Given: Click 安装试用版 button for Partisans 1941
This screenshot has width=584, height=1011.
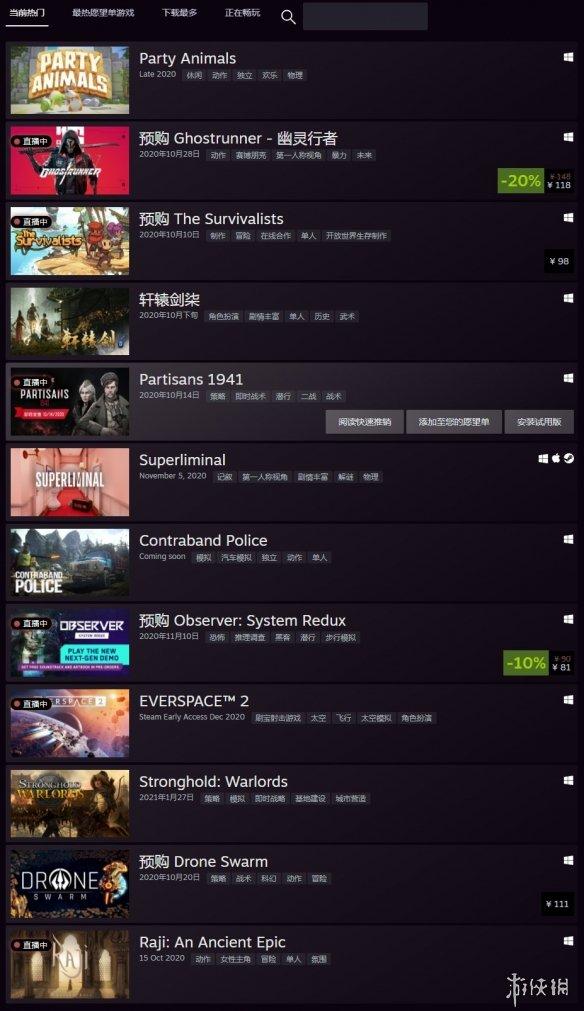Looking at the screenshot, I should pos(539,422).
